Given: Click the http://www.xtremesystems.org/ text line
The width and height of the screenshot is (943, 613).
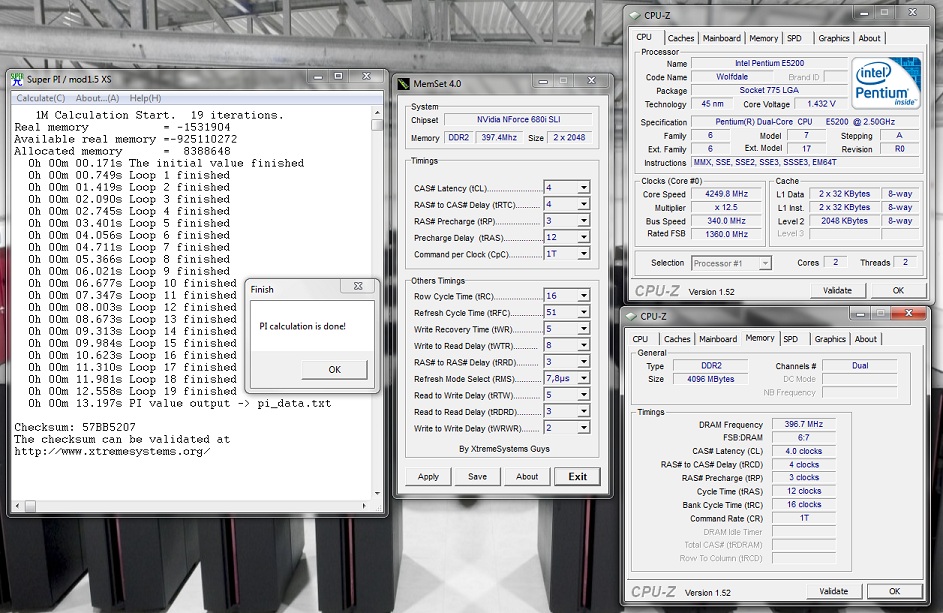Looking at the screenshot, I should (112, 451).
